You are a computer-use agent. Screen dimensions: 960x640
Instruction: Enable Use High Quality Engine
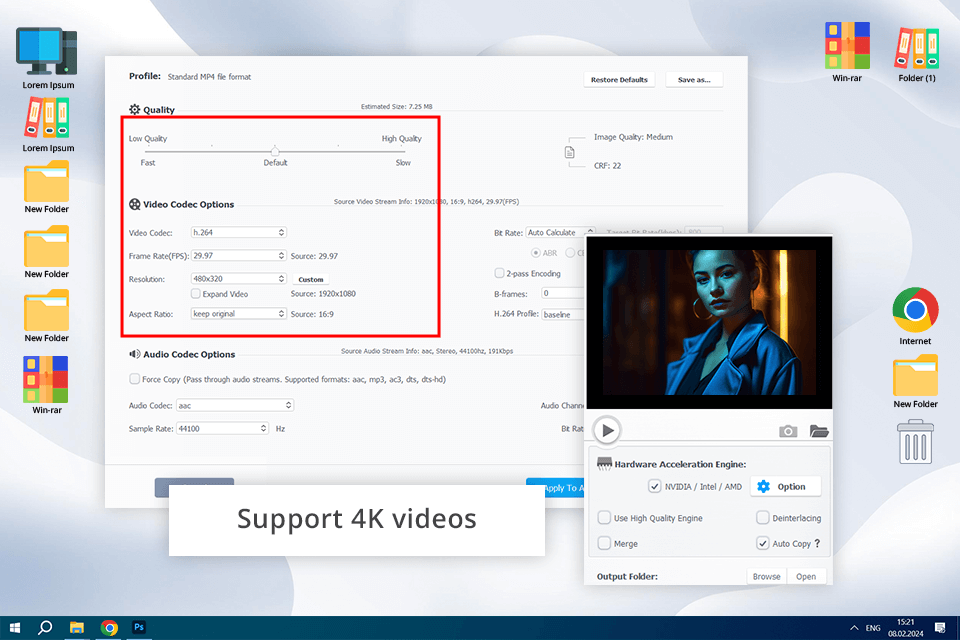click(604, 518)
